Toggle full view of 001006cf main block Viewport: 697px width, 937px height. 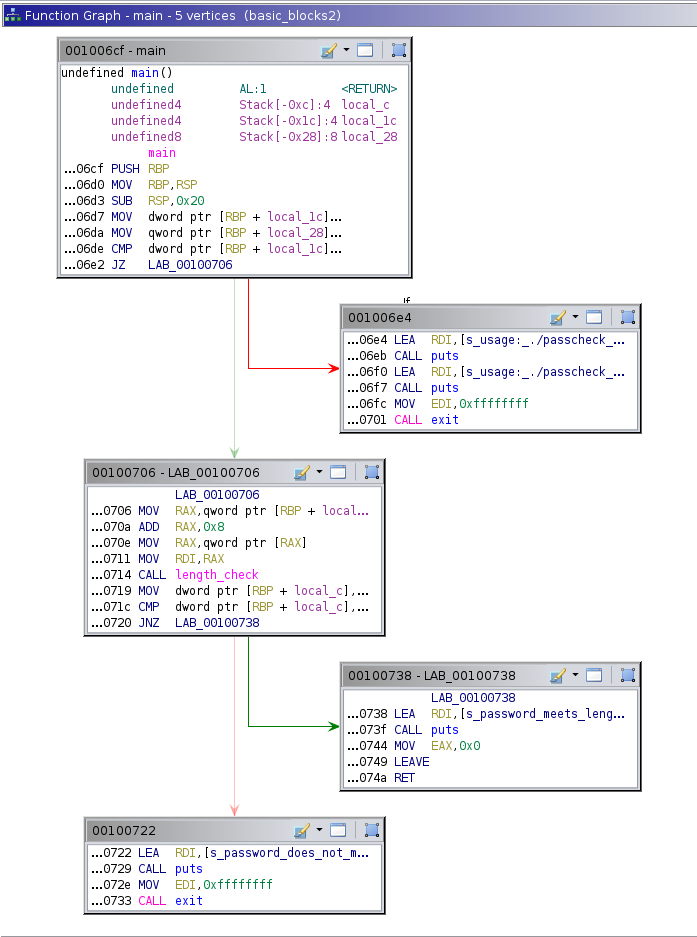365,51
